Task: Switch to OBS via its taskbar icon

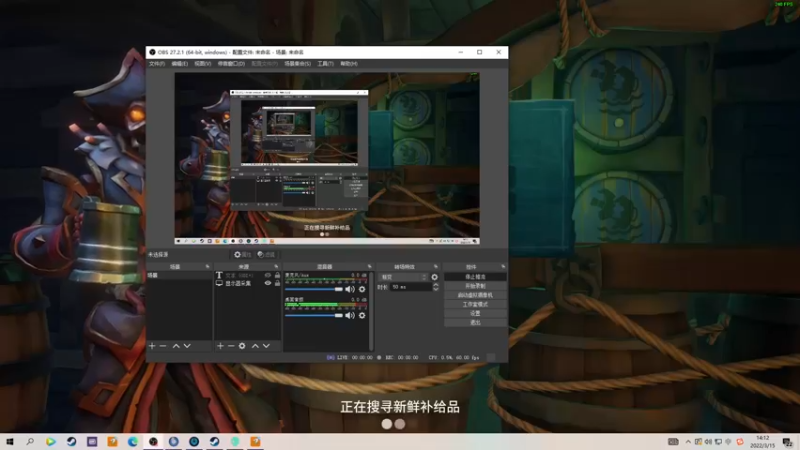Action: click(153, 441)
